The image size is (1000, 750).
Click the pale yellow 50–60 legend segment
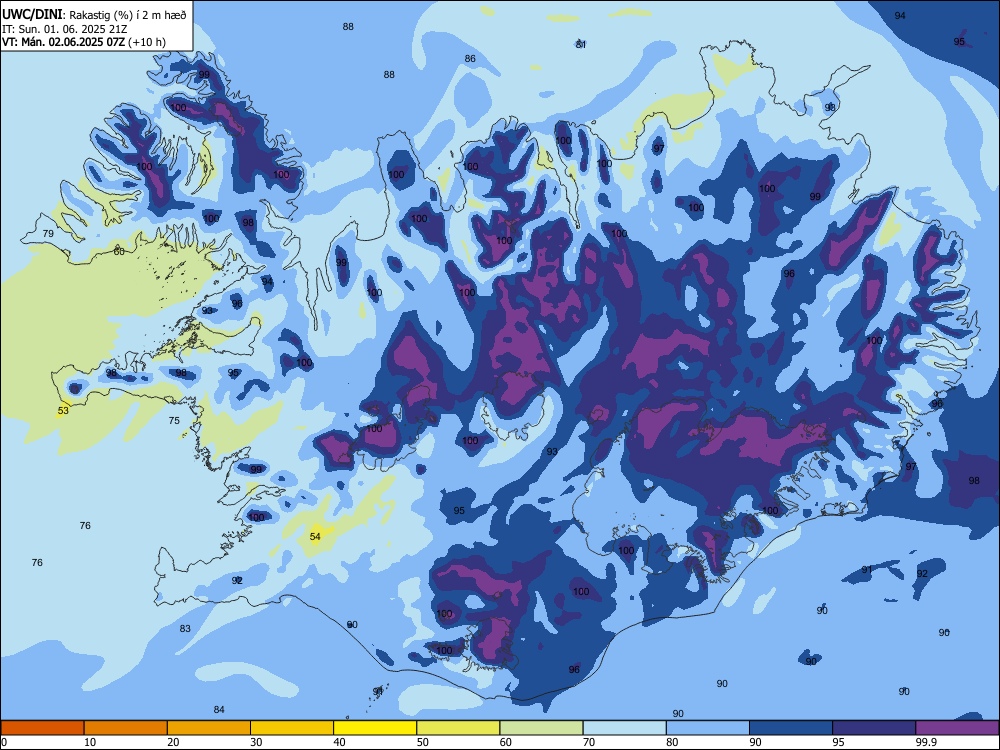pos(458,728)
